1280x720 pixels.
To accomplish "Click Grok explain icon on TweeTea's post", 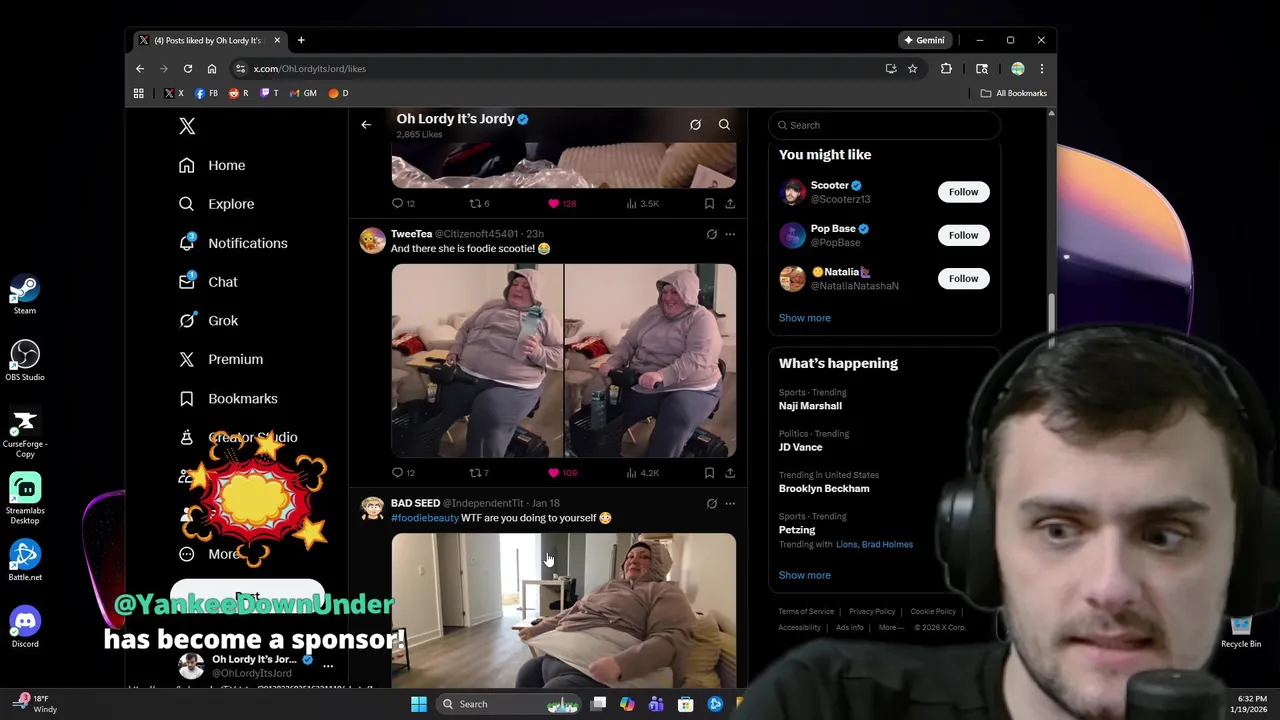I will pyautogui.click(x=711, y=234).
